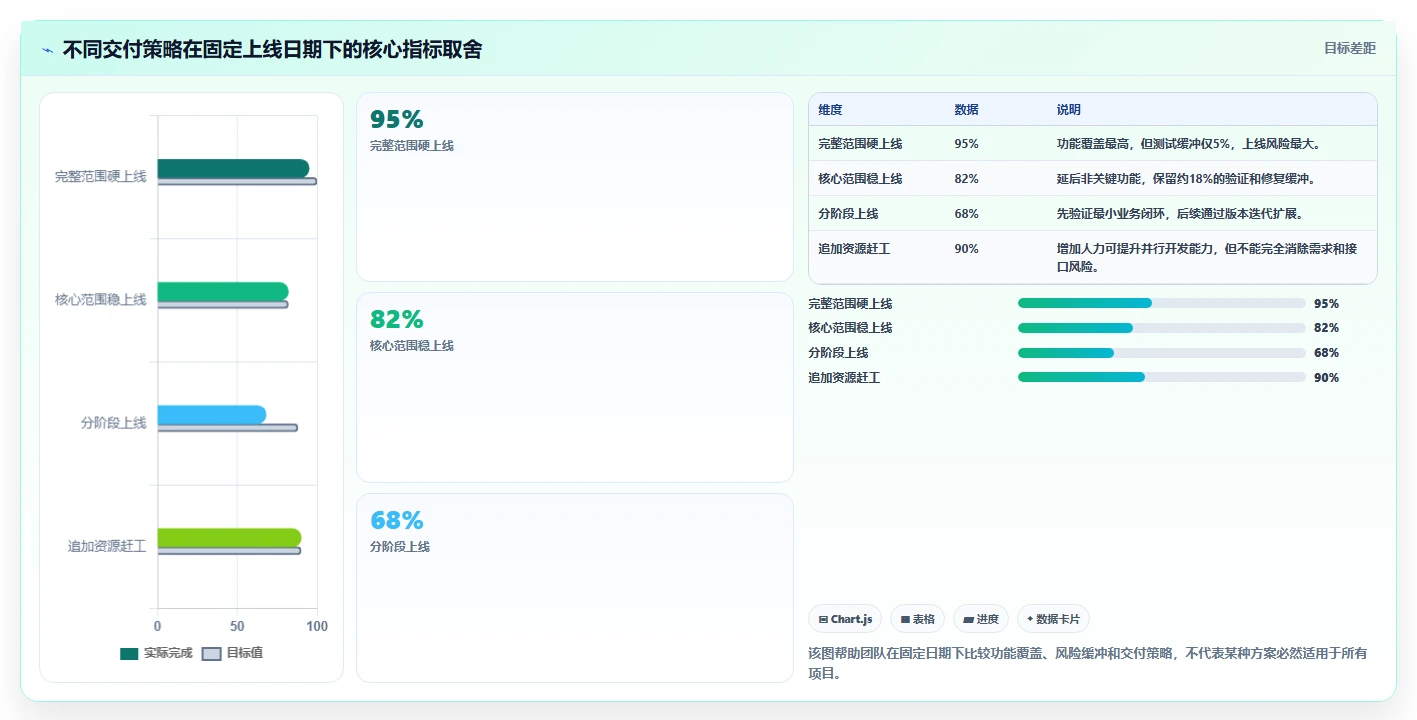Image resolution: width=1417 pixels, height=720 pixels.
Task: Click the 数据 table column header
Action: pos(966,110)
